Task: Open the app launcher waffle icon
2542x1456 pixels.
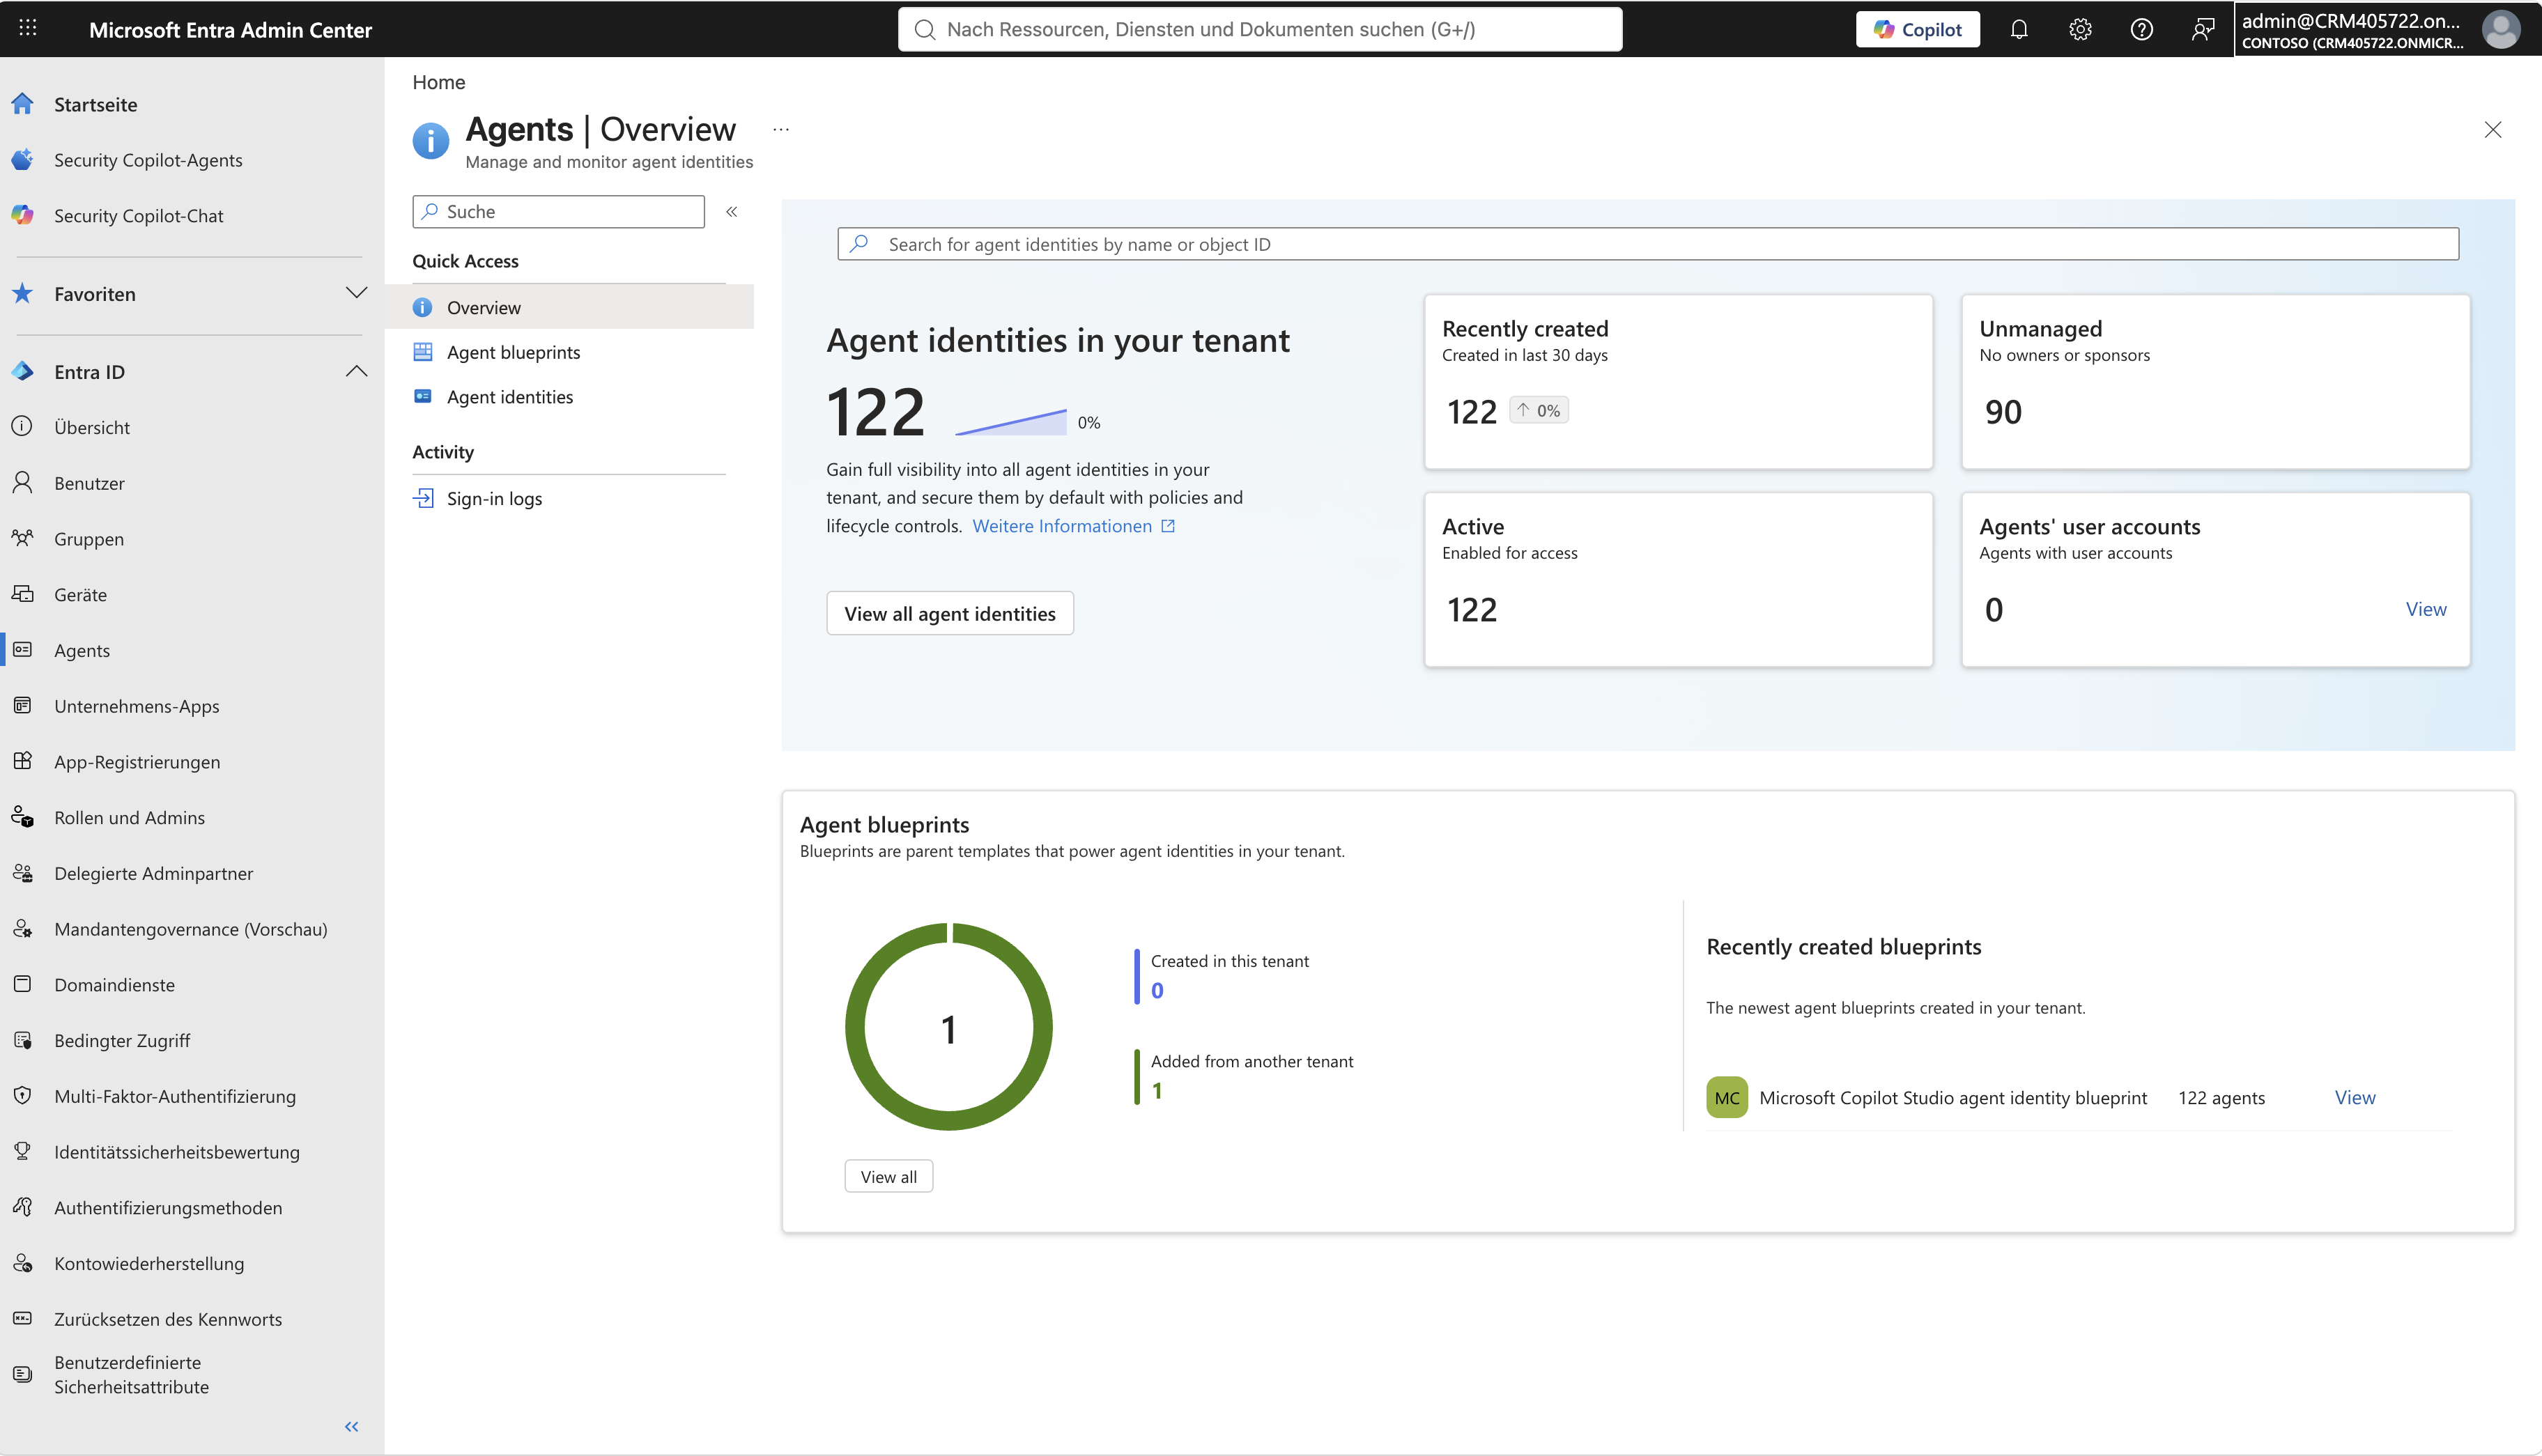Action: 28,29
